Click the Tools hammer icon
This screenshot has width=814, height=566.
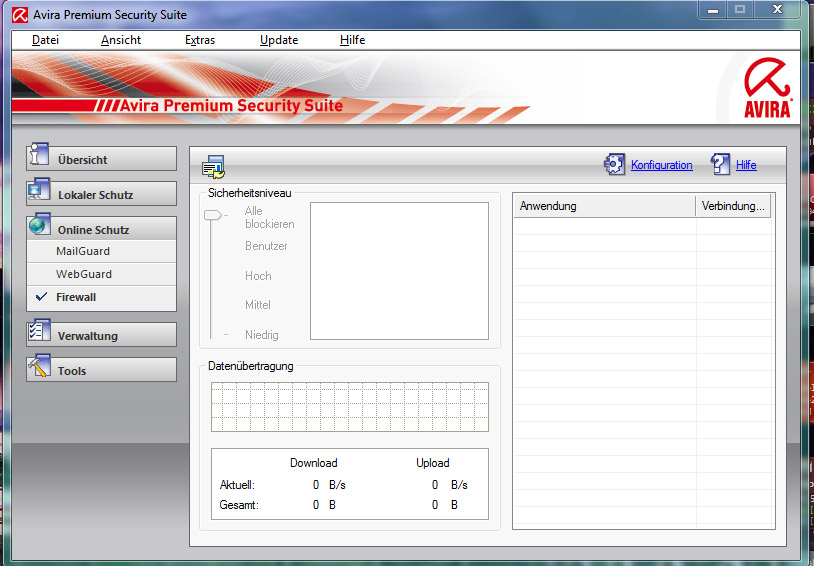[39, 366]
